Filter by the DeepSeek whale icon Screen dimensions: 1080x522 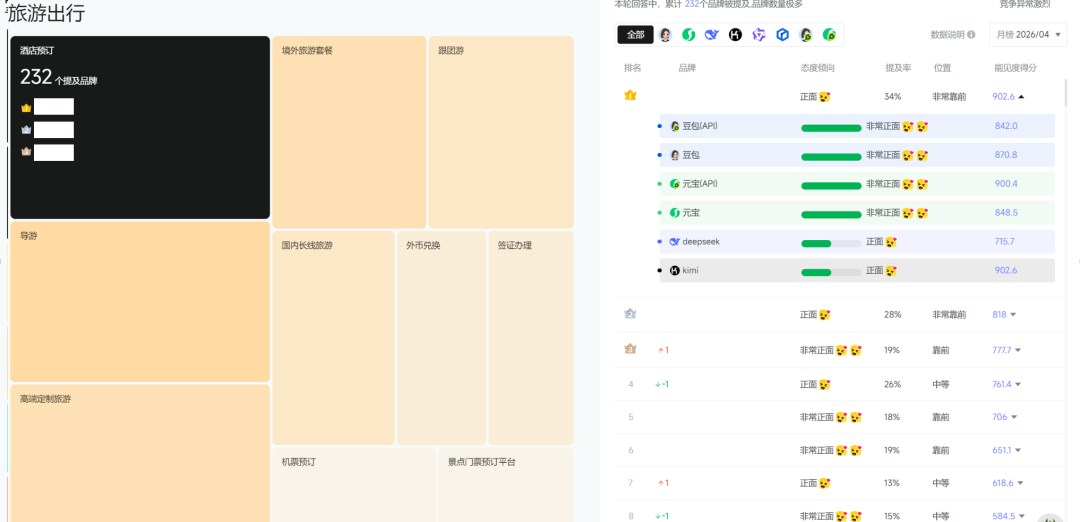pyautogui.click(x=712, y=34)
